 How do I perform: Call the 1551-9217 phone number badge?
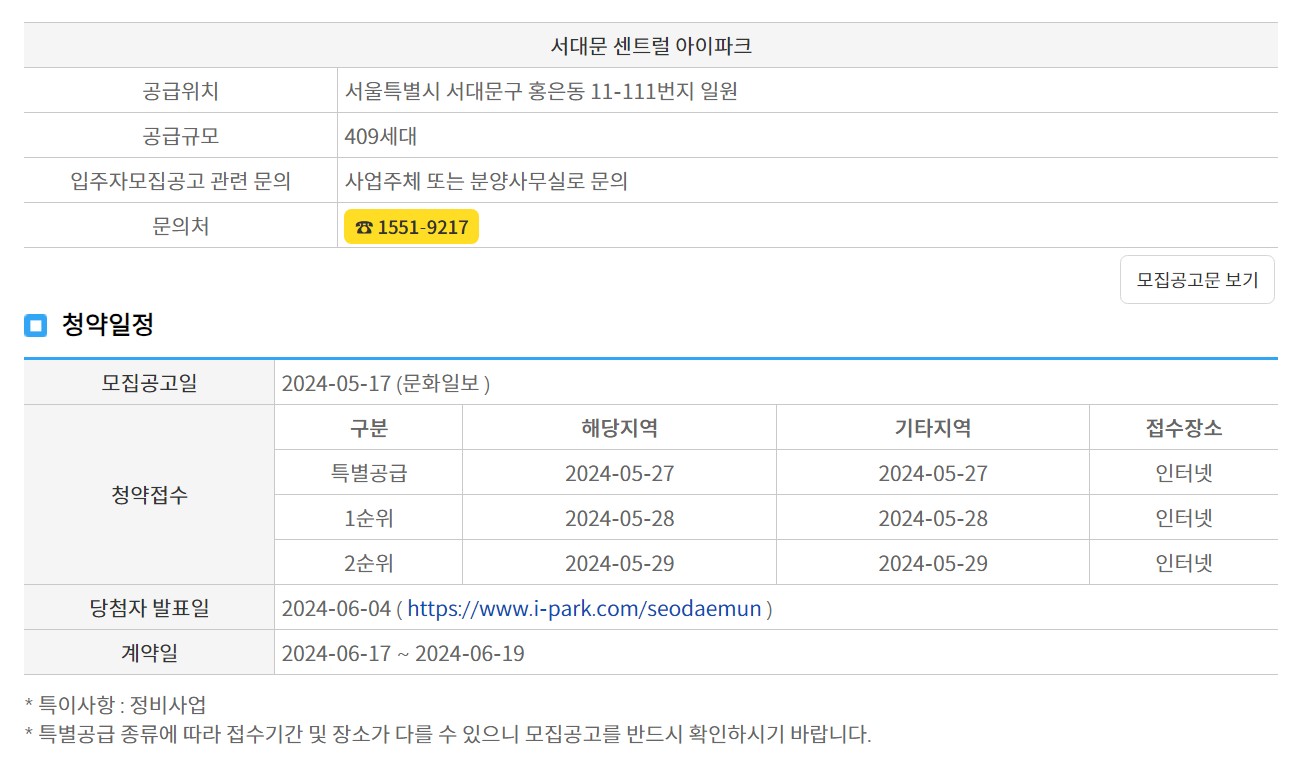(411, 227)
